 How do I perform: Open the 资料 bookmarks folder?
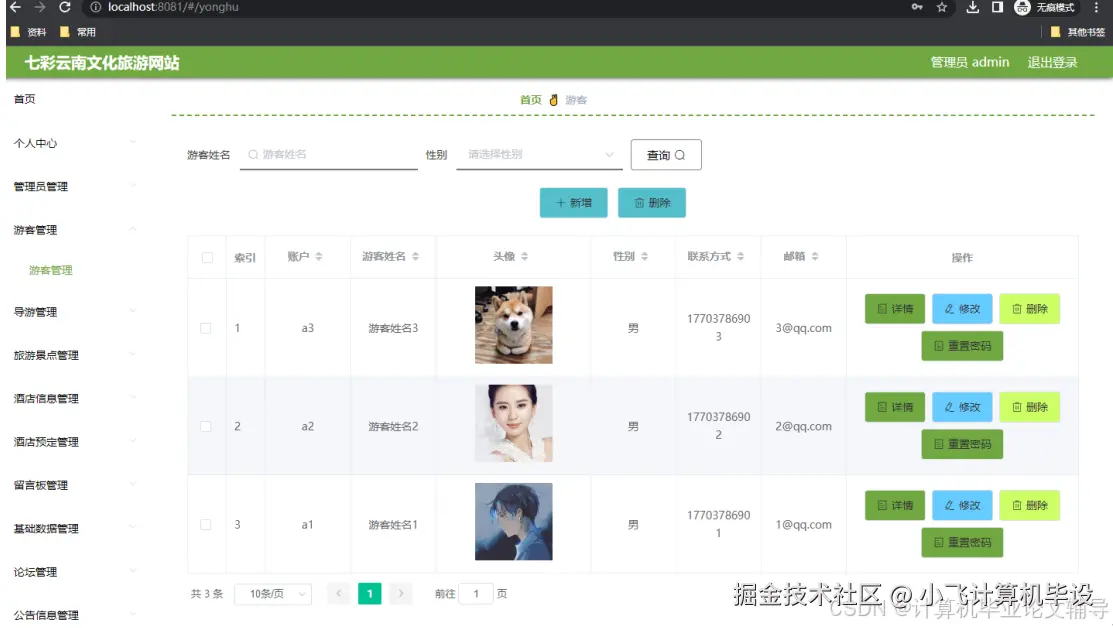coord(28,32)
